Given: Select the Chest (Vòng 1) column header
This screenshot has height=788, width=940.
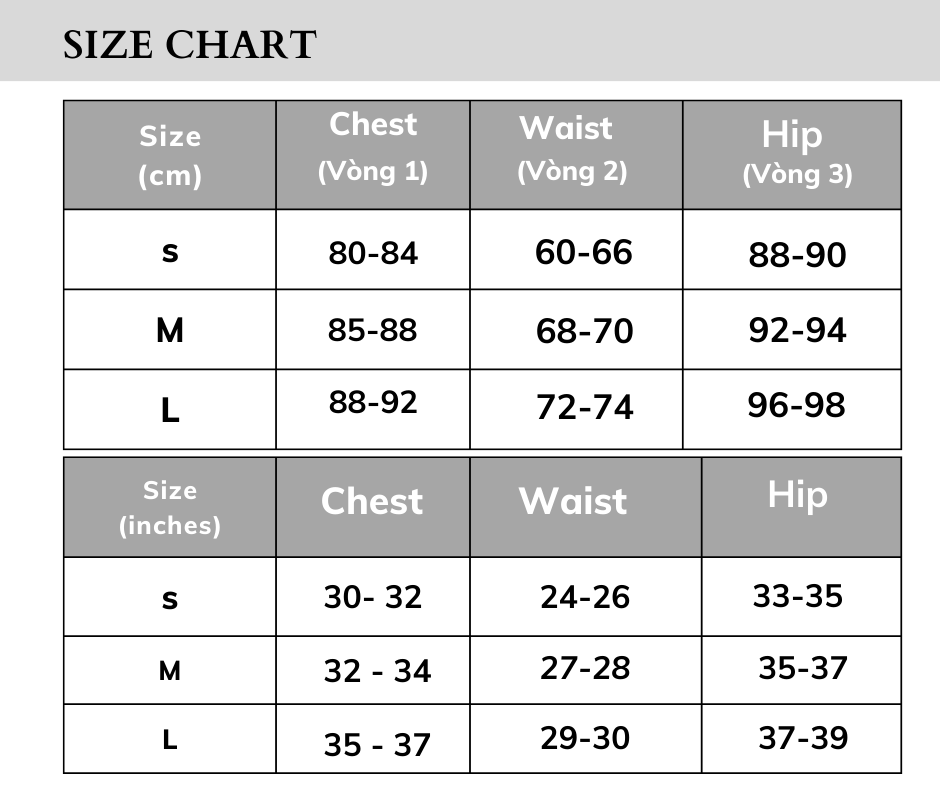Looking at the screenshot, I should pyautogui.click(x=373, y=146).
